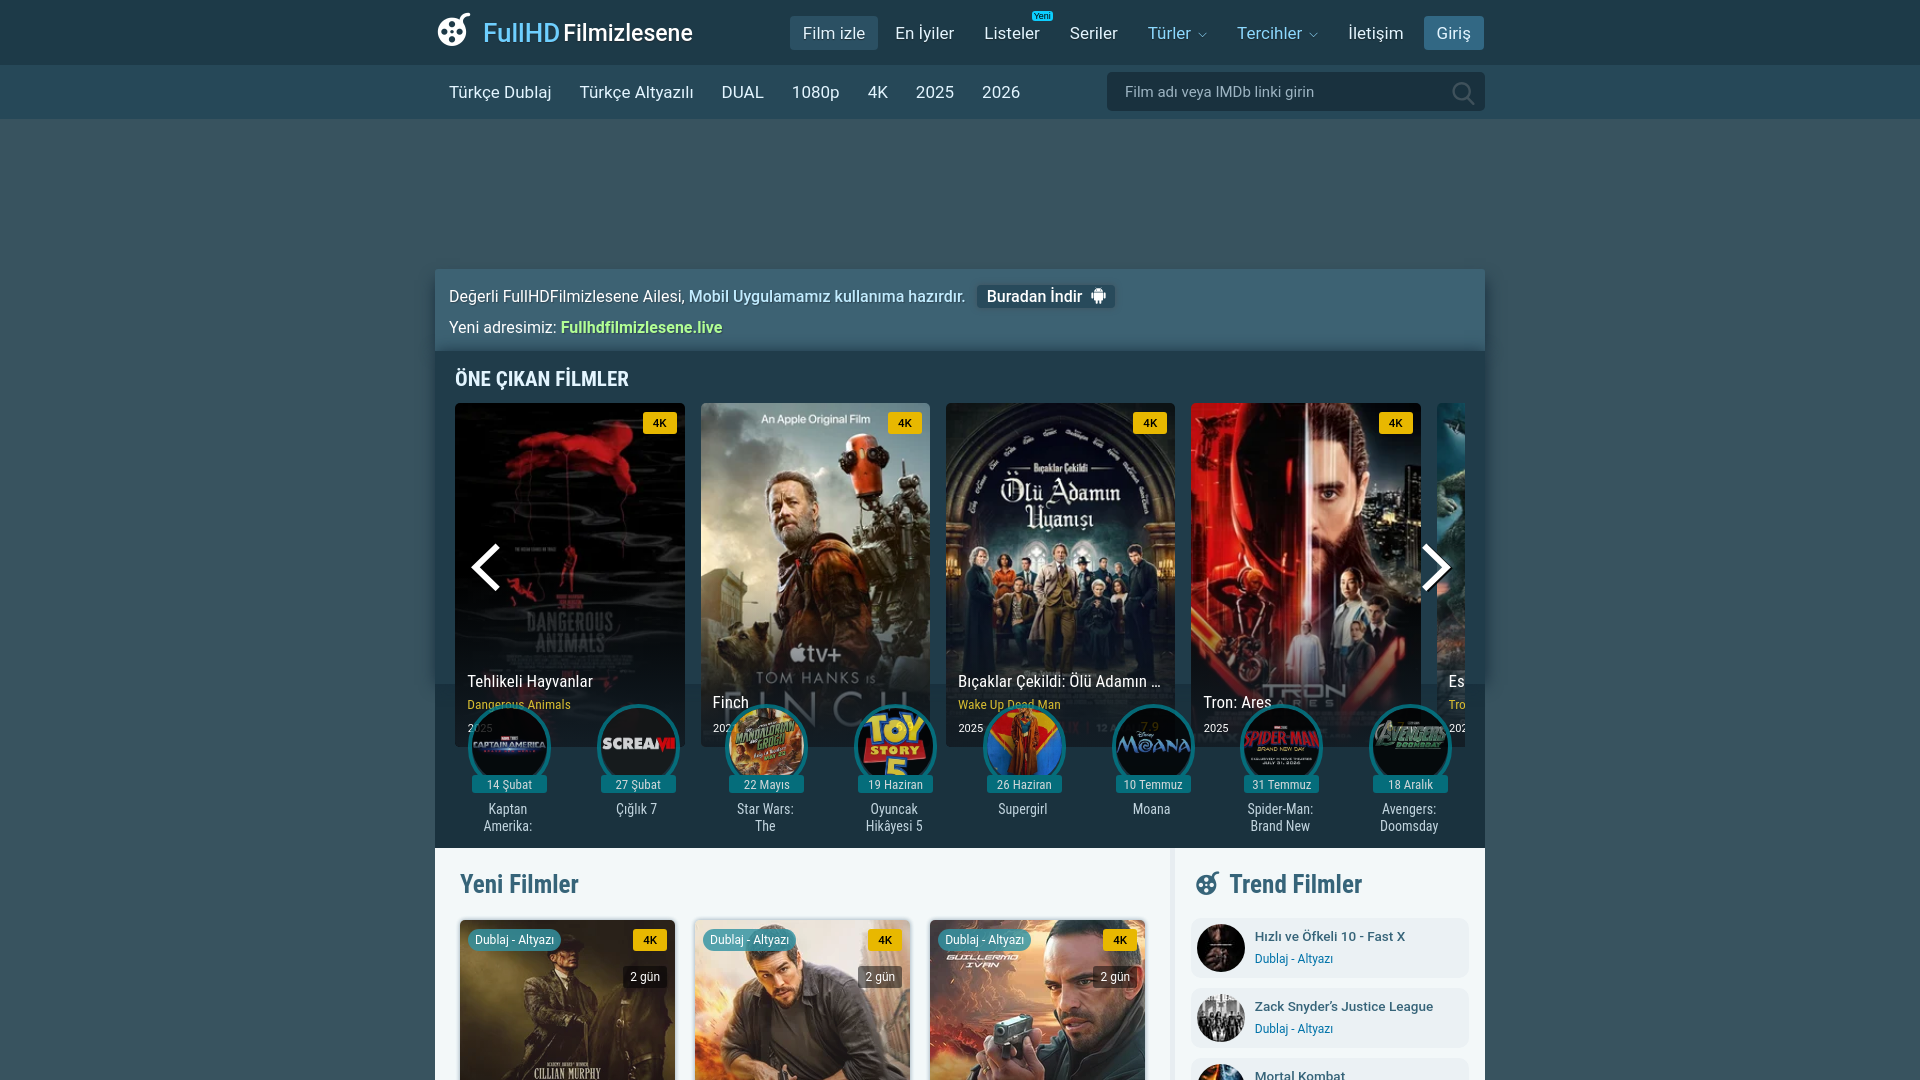Select the Türkçe Dublaj filter
This screenshot has height=1080, width=1920.
(x=500, y=92)
